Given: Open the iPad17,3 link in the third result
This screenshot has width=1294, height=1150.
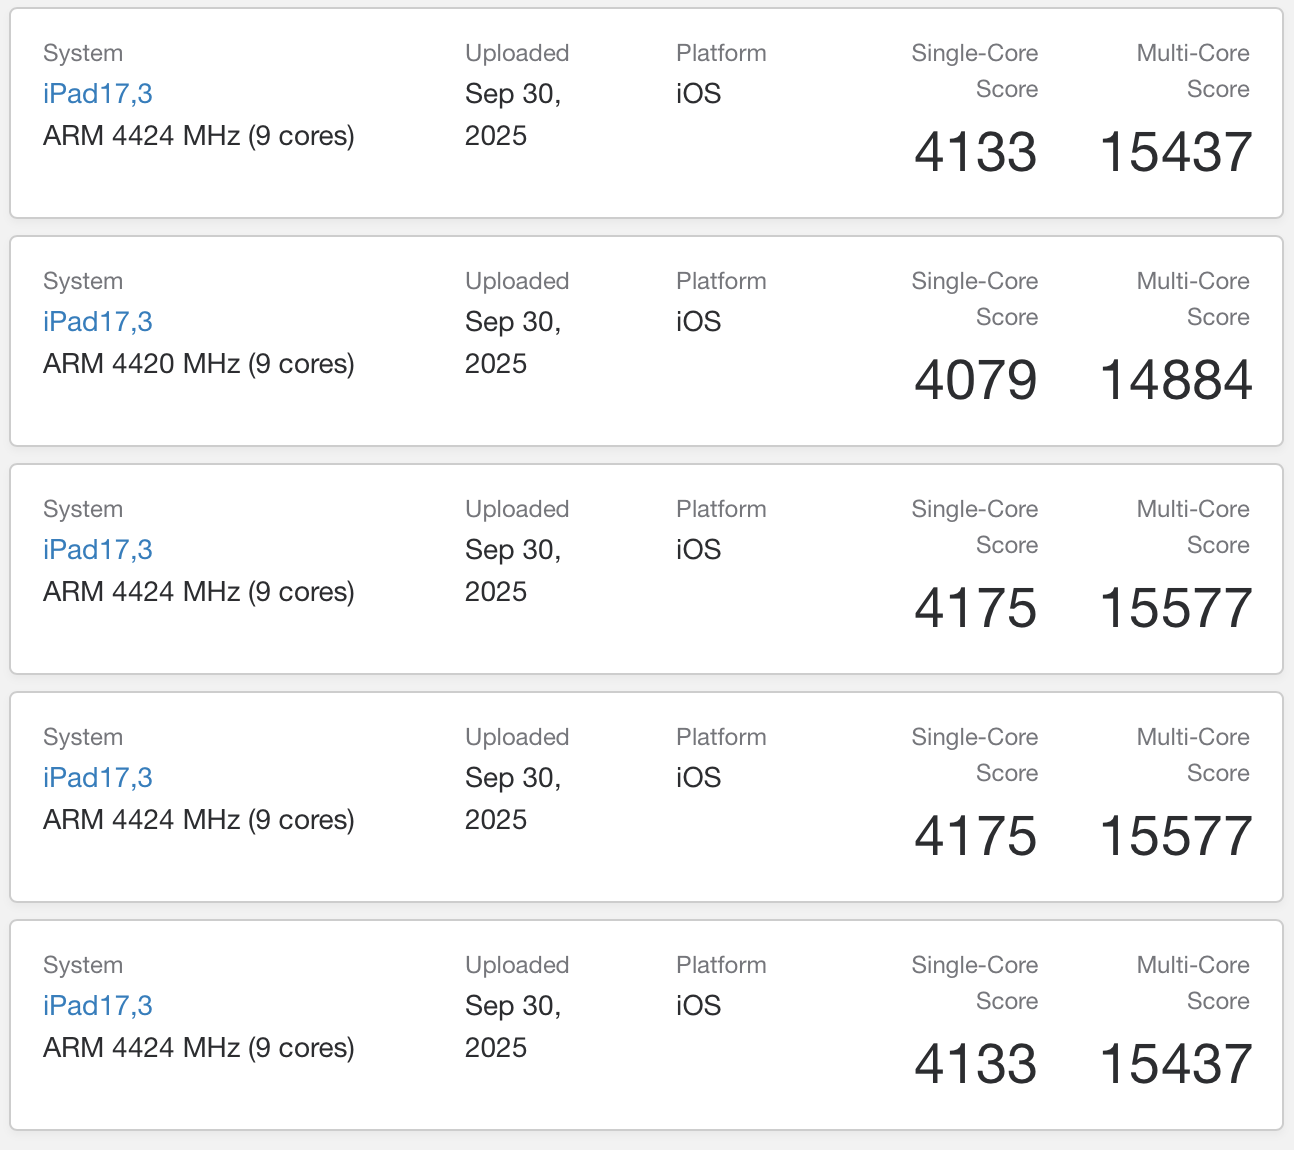Looking at the screenshot, I should [98, 550].
